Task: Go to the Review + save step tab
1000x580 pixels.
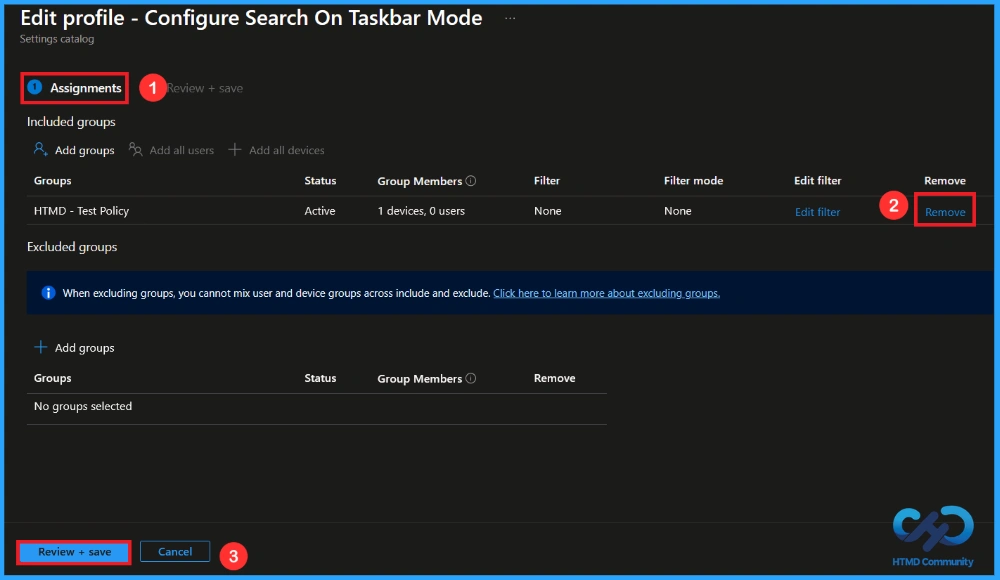Action: 205,88
